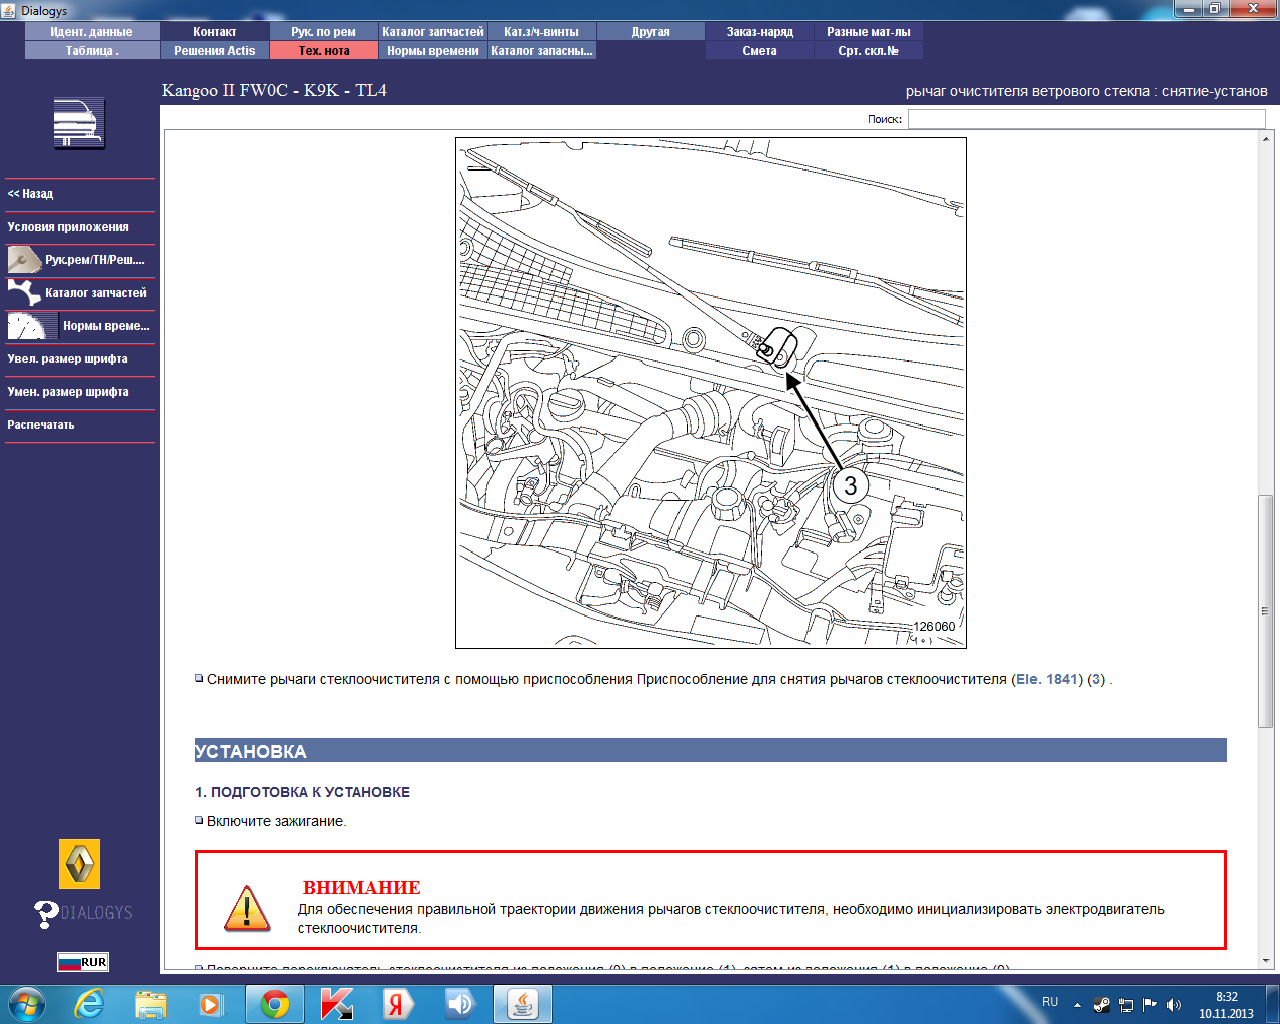Viewport: 1280px width, 1024px height.
Task: Open the sidebar Каталог запчастей parts item
Action: [x=80, y=293]
